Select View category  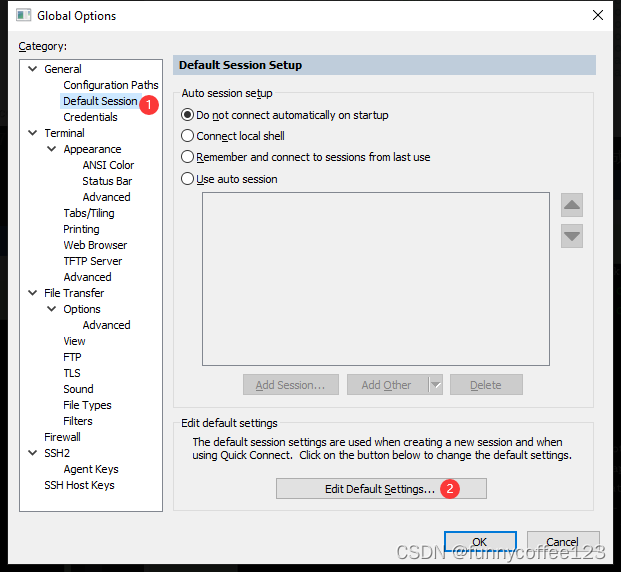[x=74, y=341]
